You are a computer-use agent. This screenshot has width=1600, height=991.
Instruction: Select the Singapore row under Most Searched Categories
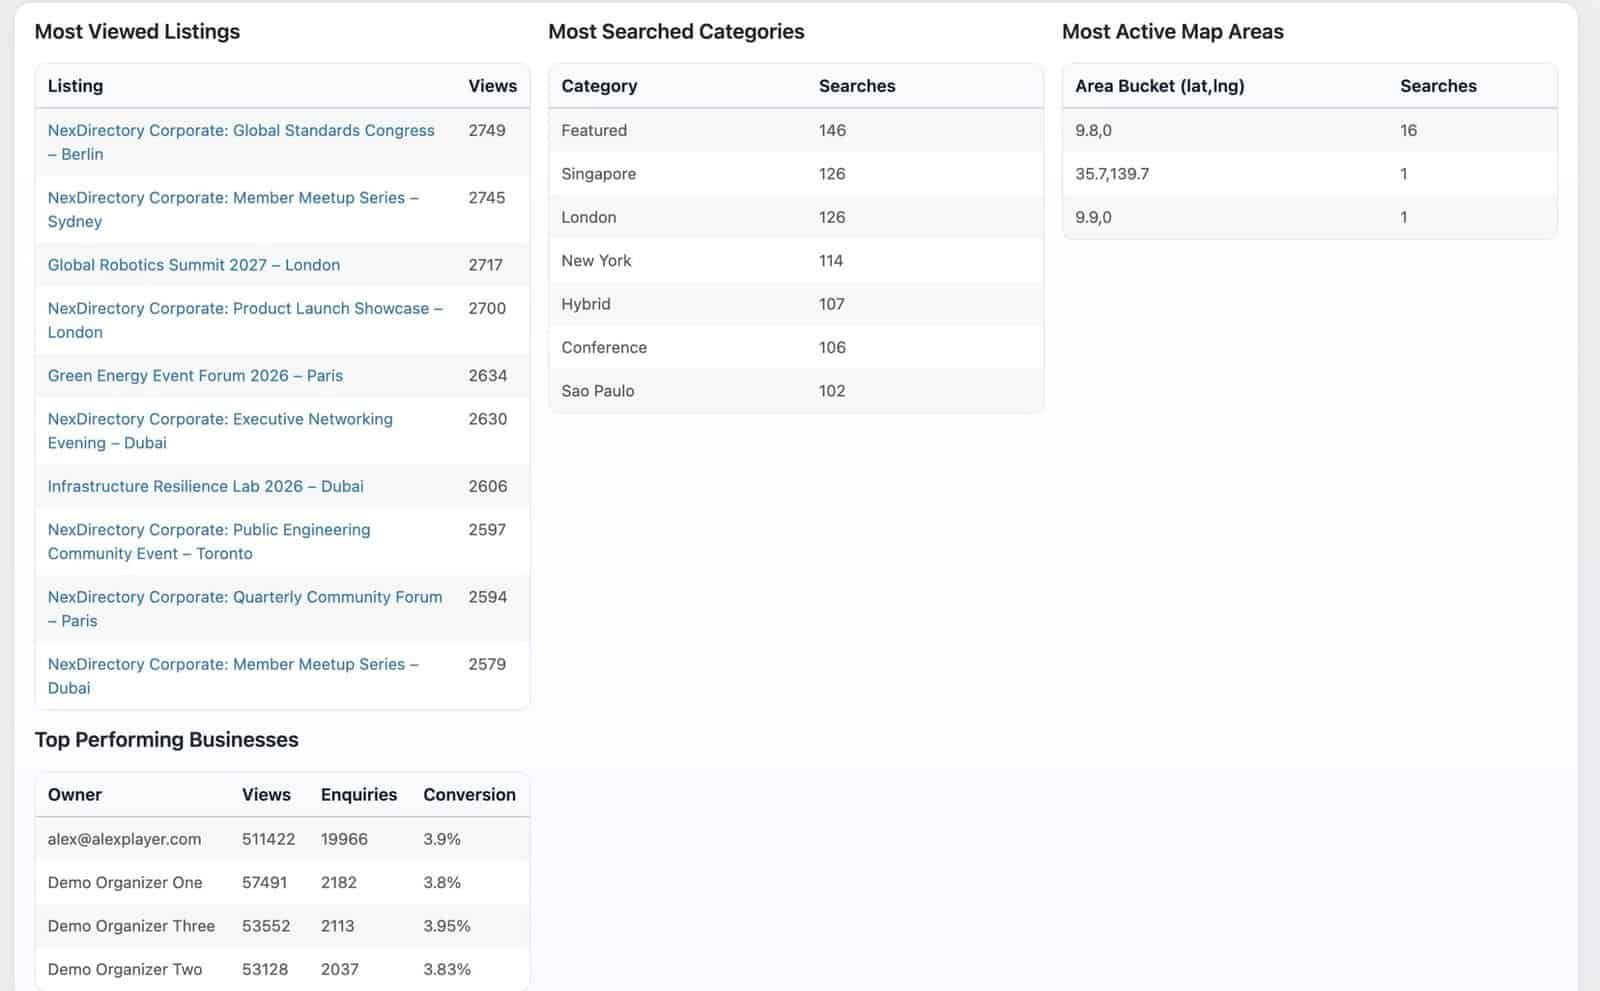click(700, 174)
